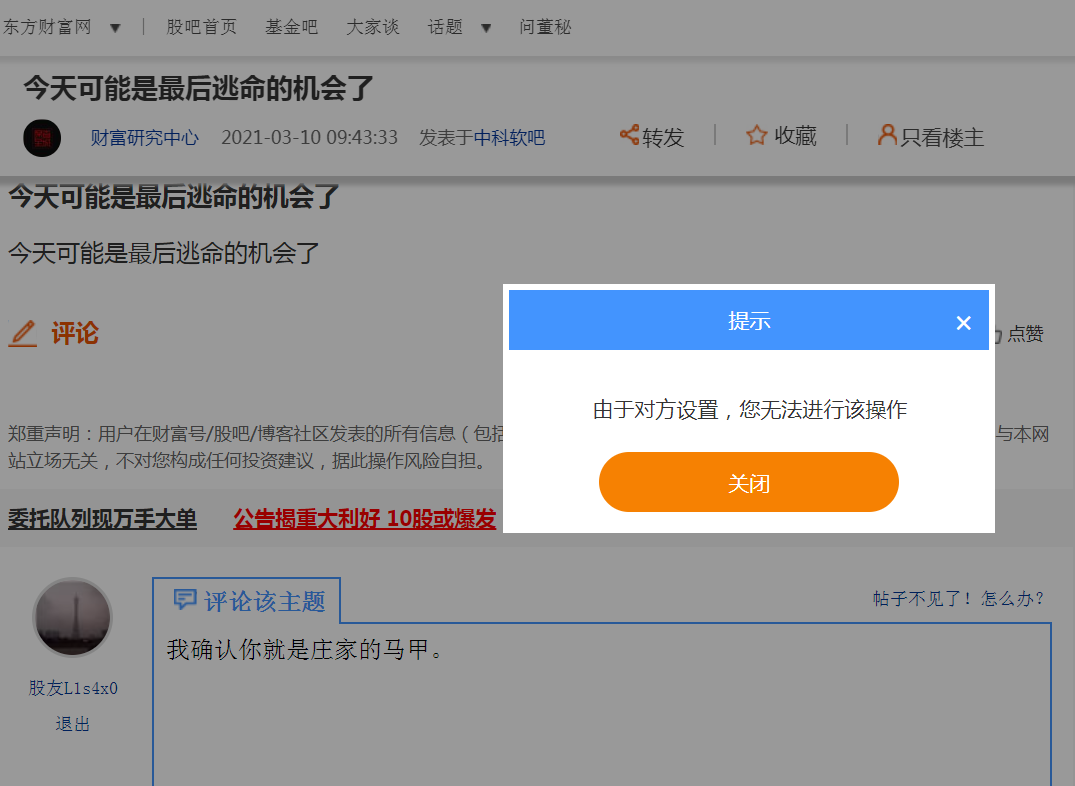1075x786 pixels.
Task: Open the red 公告揭重大利好 10股或爆发 link
Action: 364,519
